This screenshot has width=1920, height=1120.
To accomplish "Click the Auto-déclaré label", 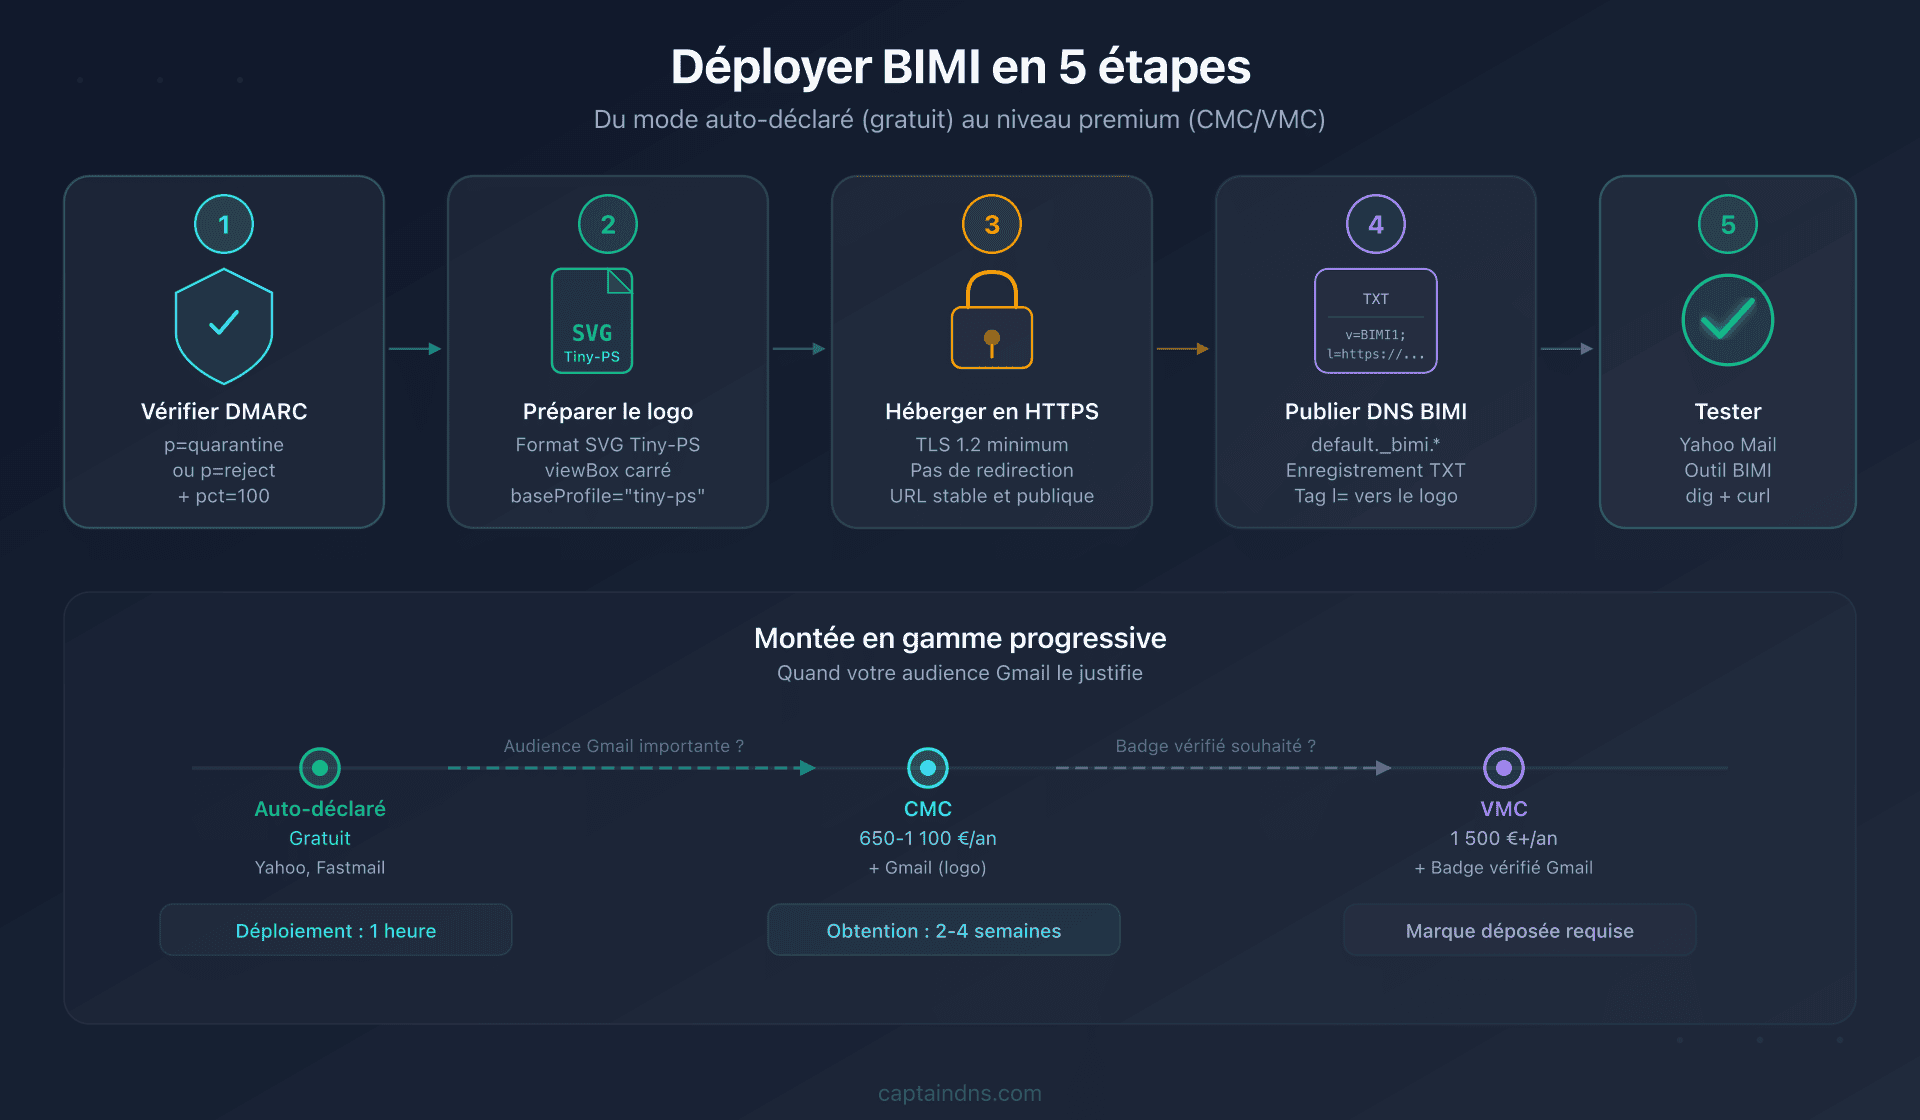I will [320, 808].
